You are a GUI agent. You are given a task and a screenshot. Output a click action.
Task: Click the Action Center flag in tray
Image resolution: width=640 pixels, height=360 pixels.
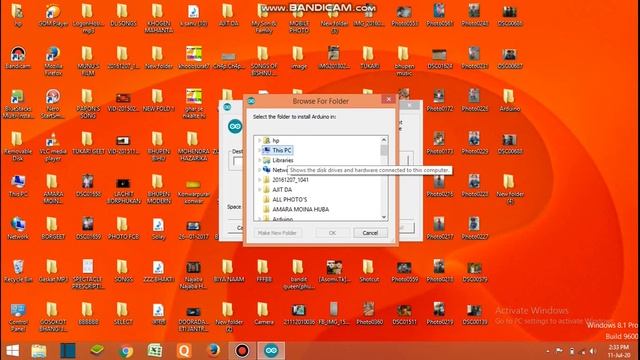tap(559, 351)
